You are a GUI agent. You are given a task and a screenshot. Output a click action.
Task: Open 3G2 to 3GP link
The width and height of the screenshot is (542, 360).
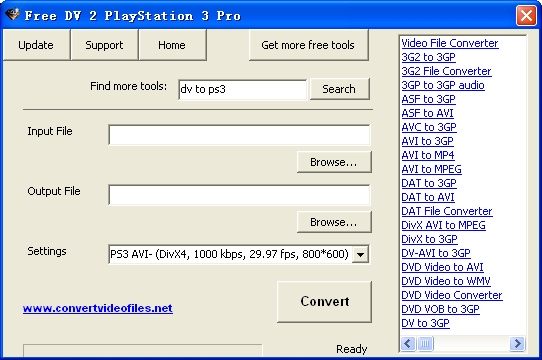coord(429,57)
